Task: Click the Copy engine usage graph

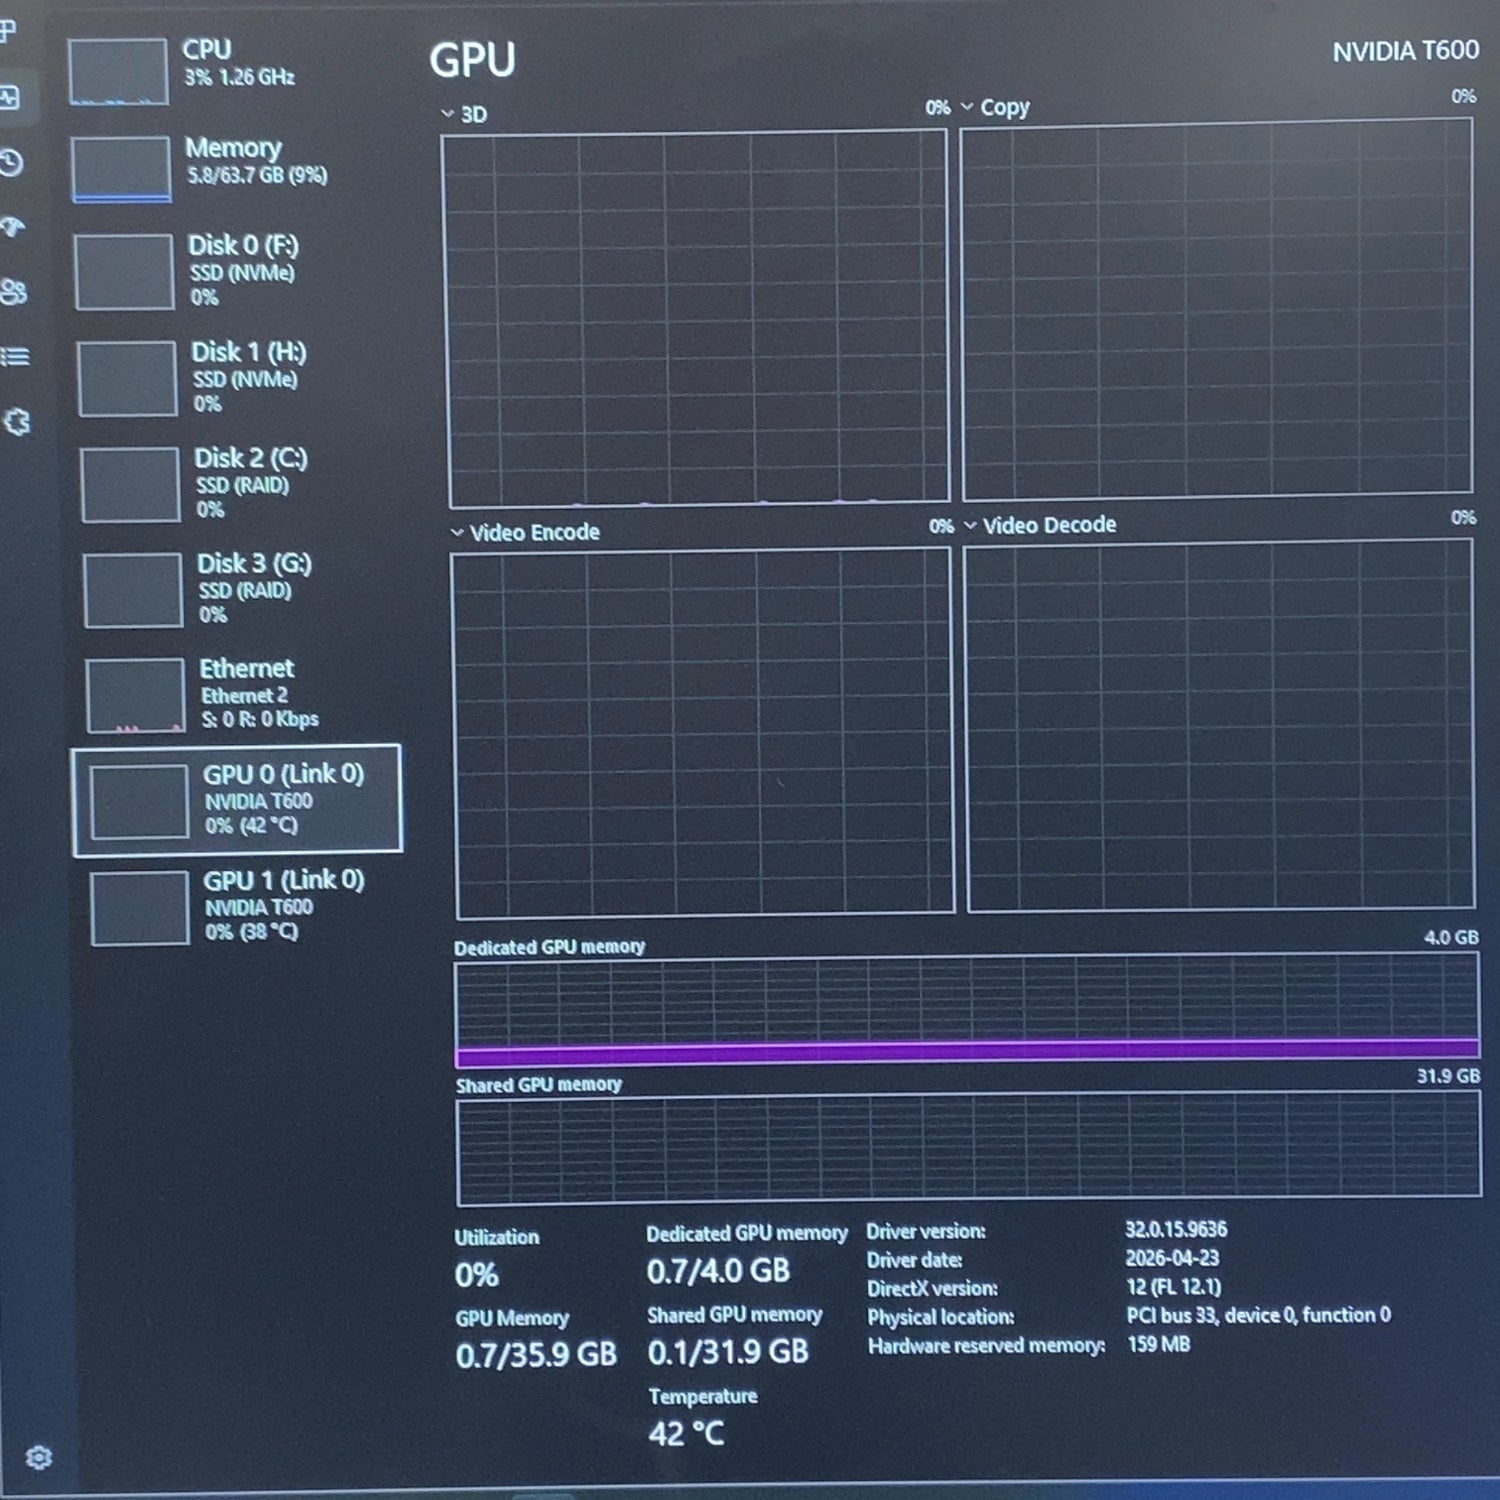Action: [x=1217, y=309]
